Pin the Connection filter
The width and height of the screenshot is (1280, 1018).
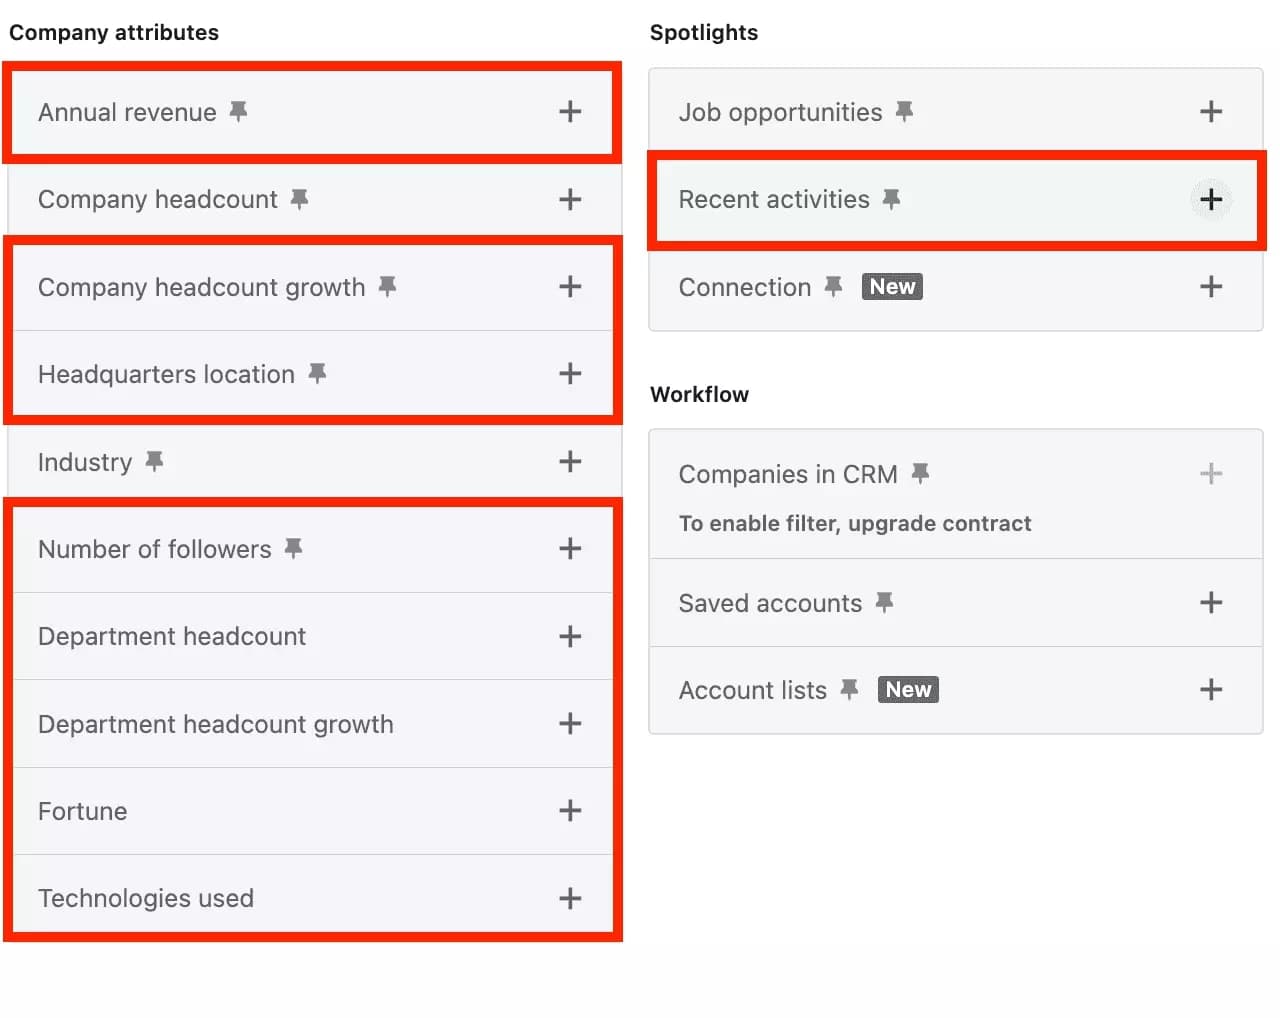[x=833, y=285]
